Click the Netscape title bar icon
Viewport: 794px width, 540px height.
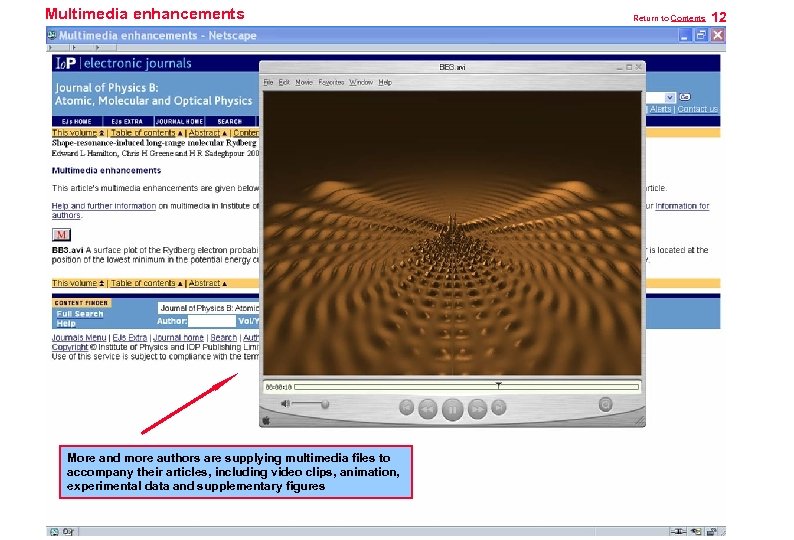click(x=52, y=35)
